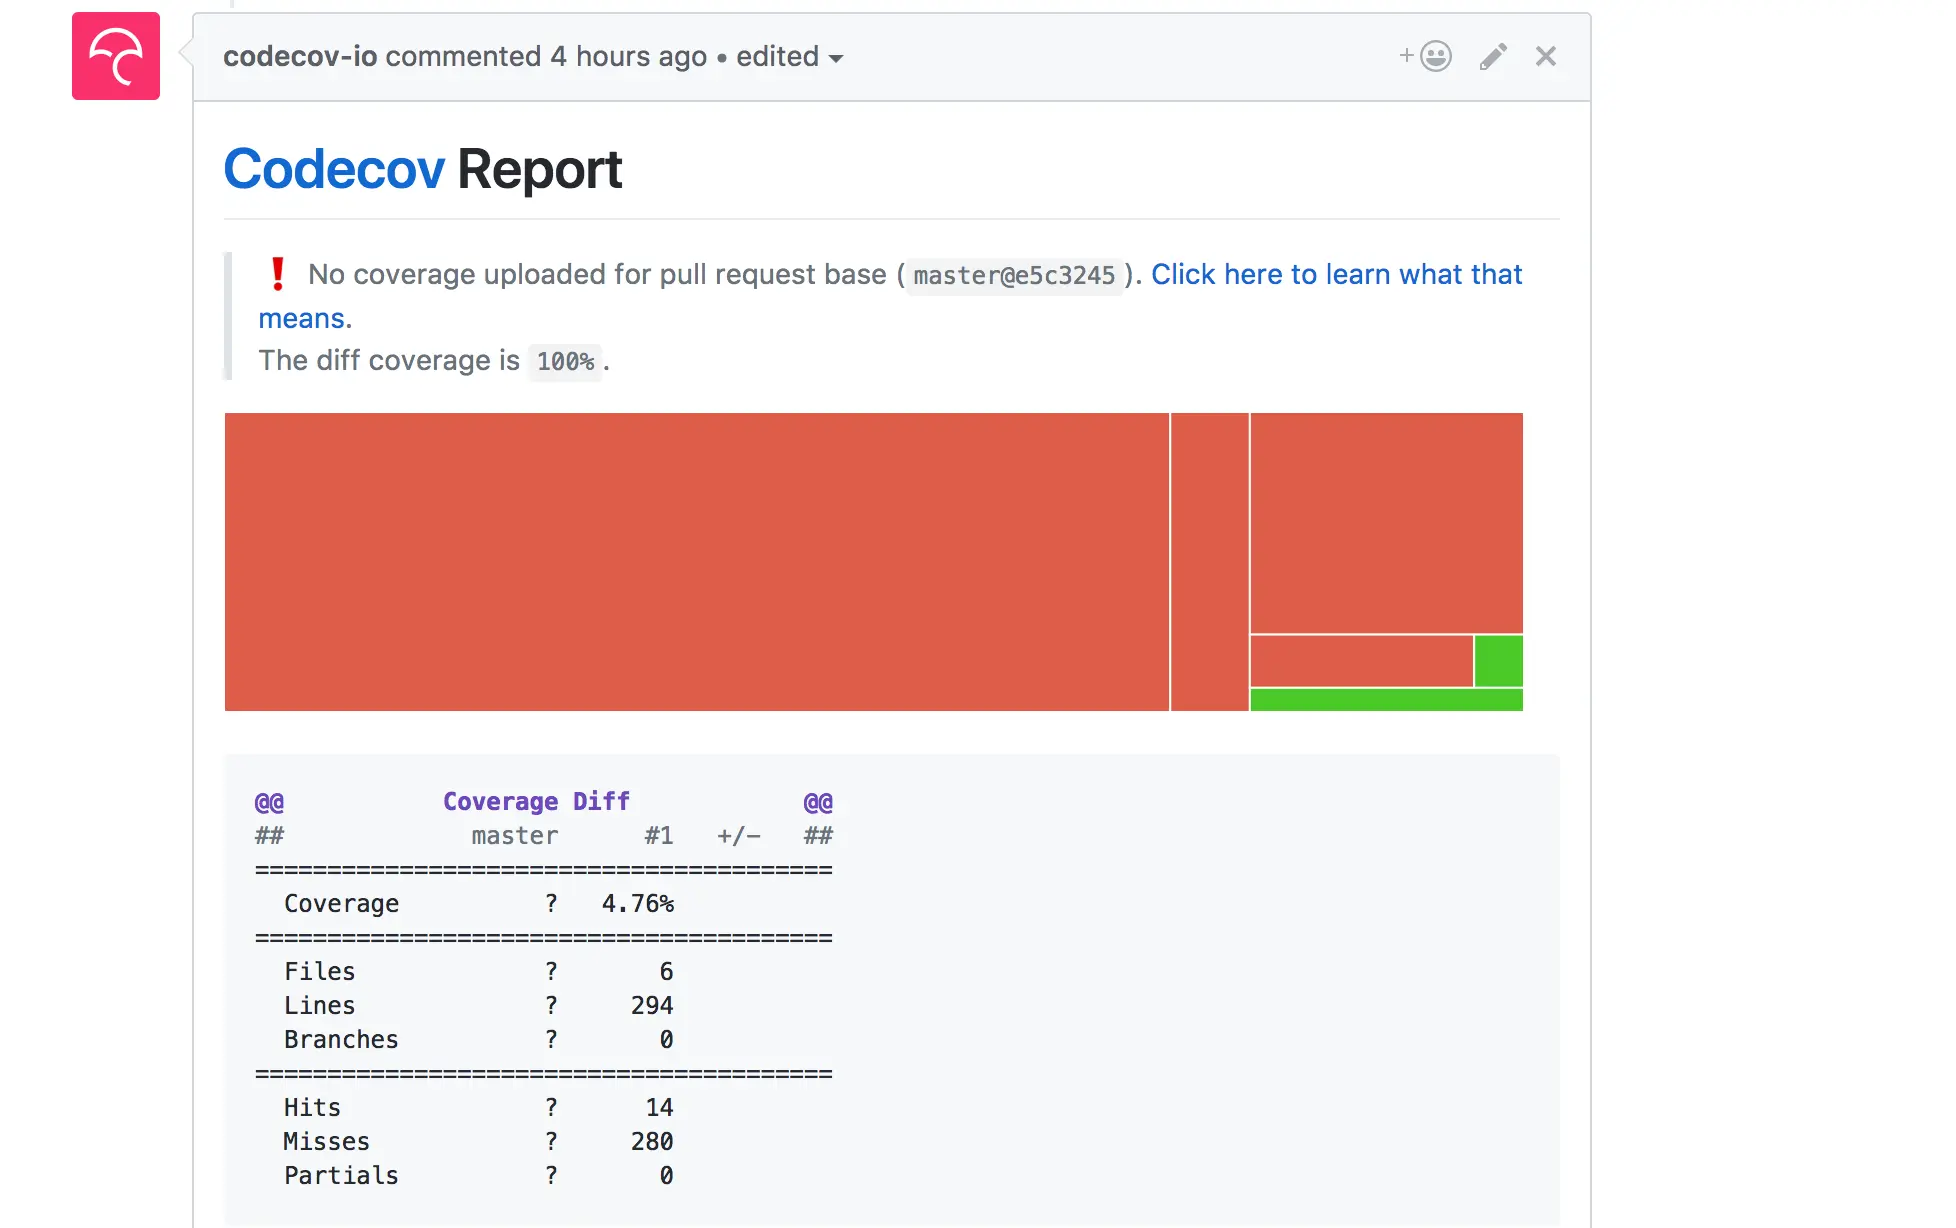Click the Codecov umbrella avatar
1956x1228 pixels.
click(115, 56)
